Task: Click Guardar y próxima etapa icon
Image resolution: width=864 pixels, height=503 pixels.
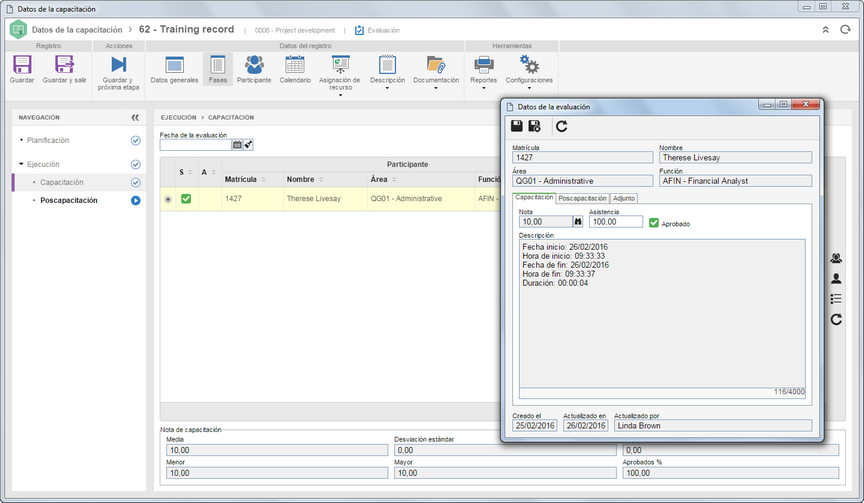Action: click(118, 64)
